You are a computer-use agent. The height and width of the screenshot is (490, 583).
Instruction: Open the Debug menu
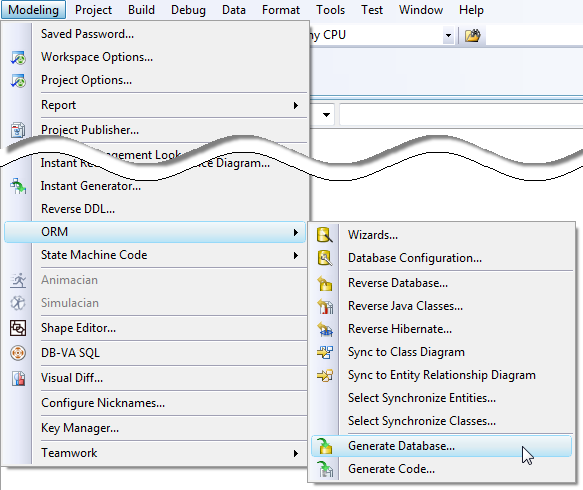tap(188, 10)
